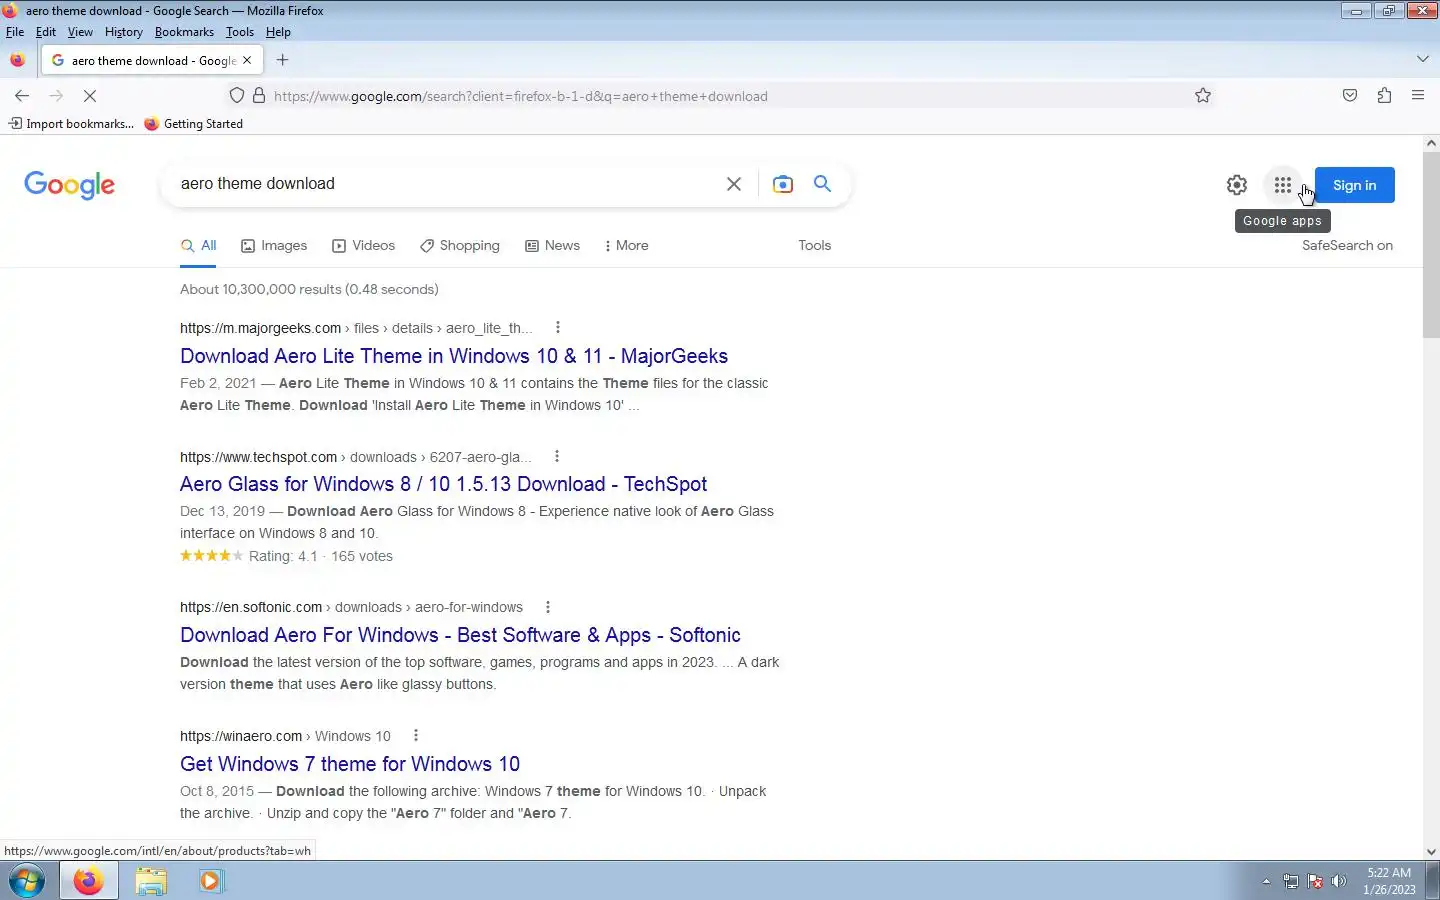Open Google quick settings gear
Viewport: 1440px width, 900px height.
[1237, 185]
